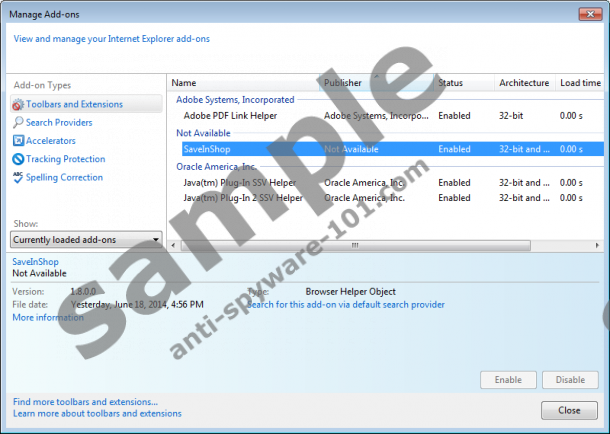The width and height of the screenshot is (610, 434).
Task: Click the Spelling Correction icon
Action: tap(17, 177)
